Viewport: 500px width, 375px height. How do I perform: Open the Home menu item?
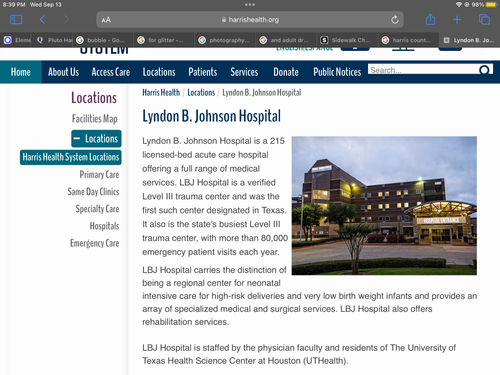coord(21,72)
